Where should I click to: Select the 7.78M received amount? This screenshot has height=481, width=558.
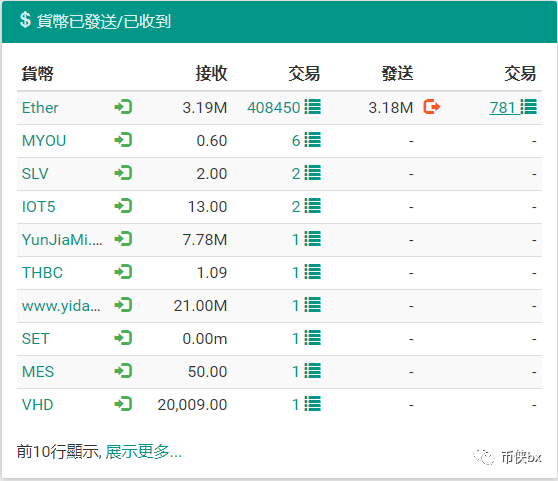(205, 239)
